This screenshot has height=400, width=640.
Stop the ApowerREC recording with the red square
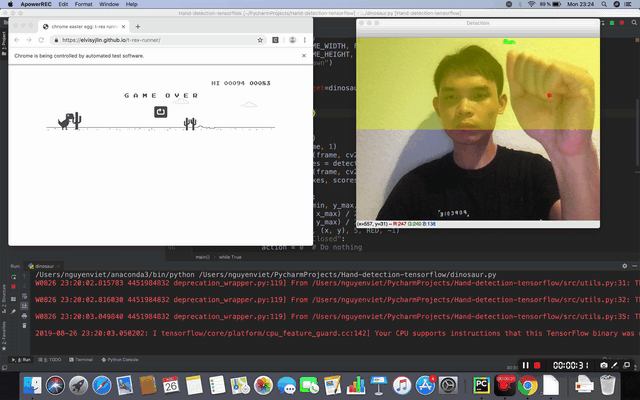coord(537,365)
